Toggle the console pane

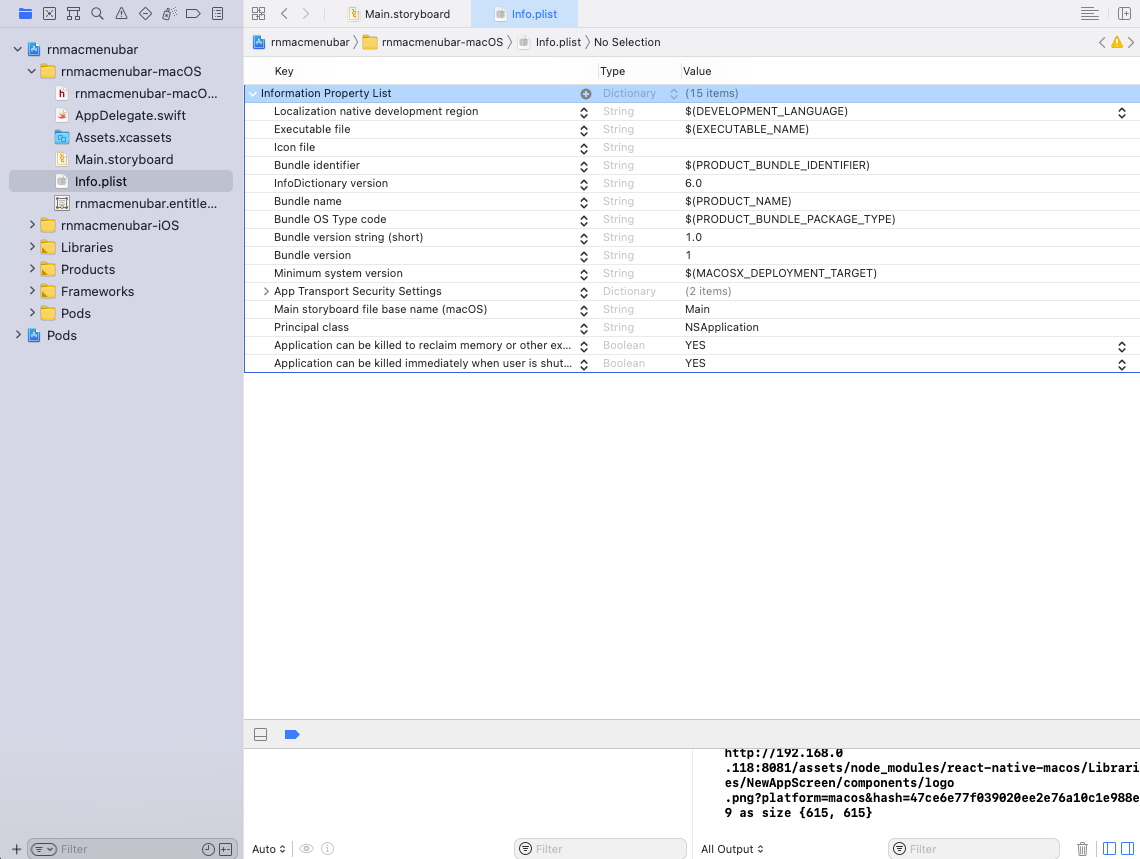1128,849
